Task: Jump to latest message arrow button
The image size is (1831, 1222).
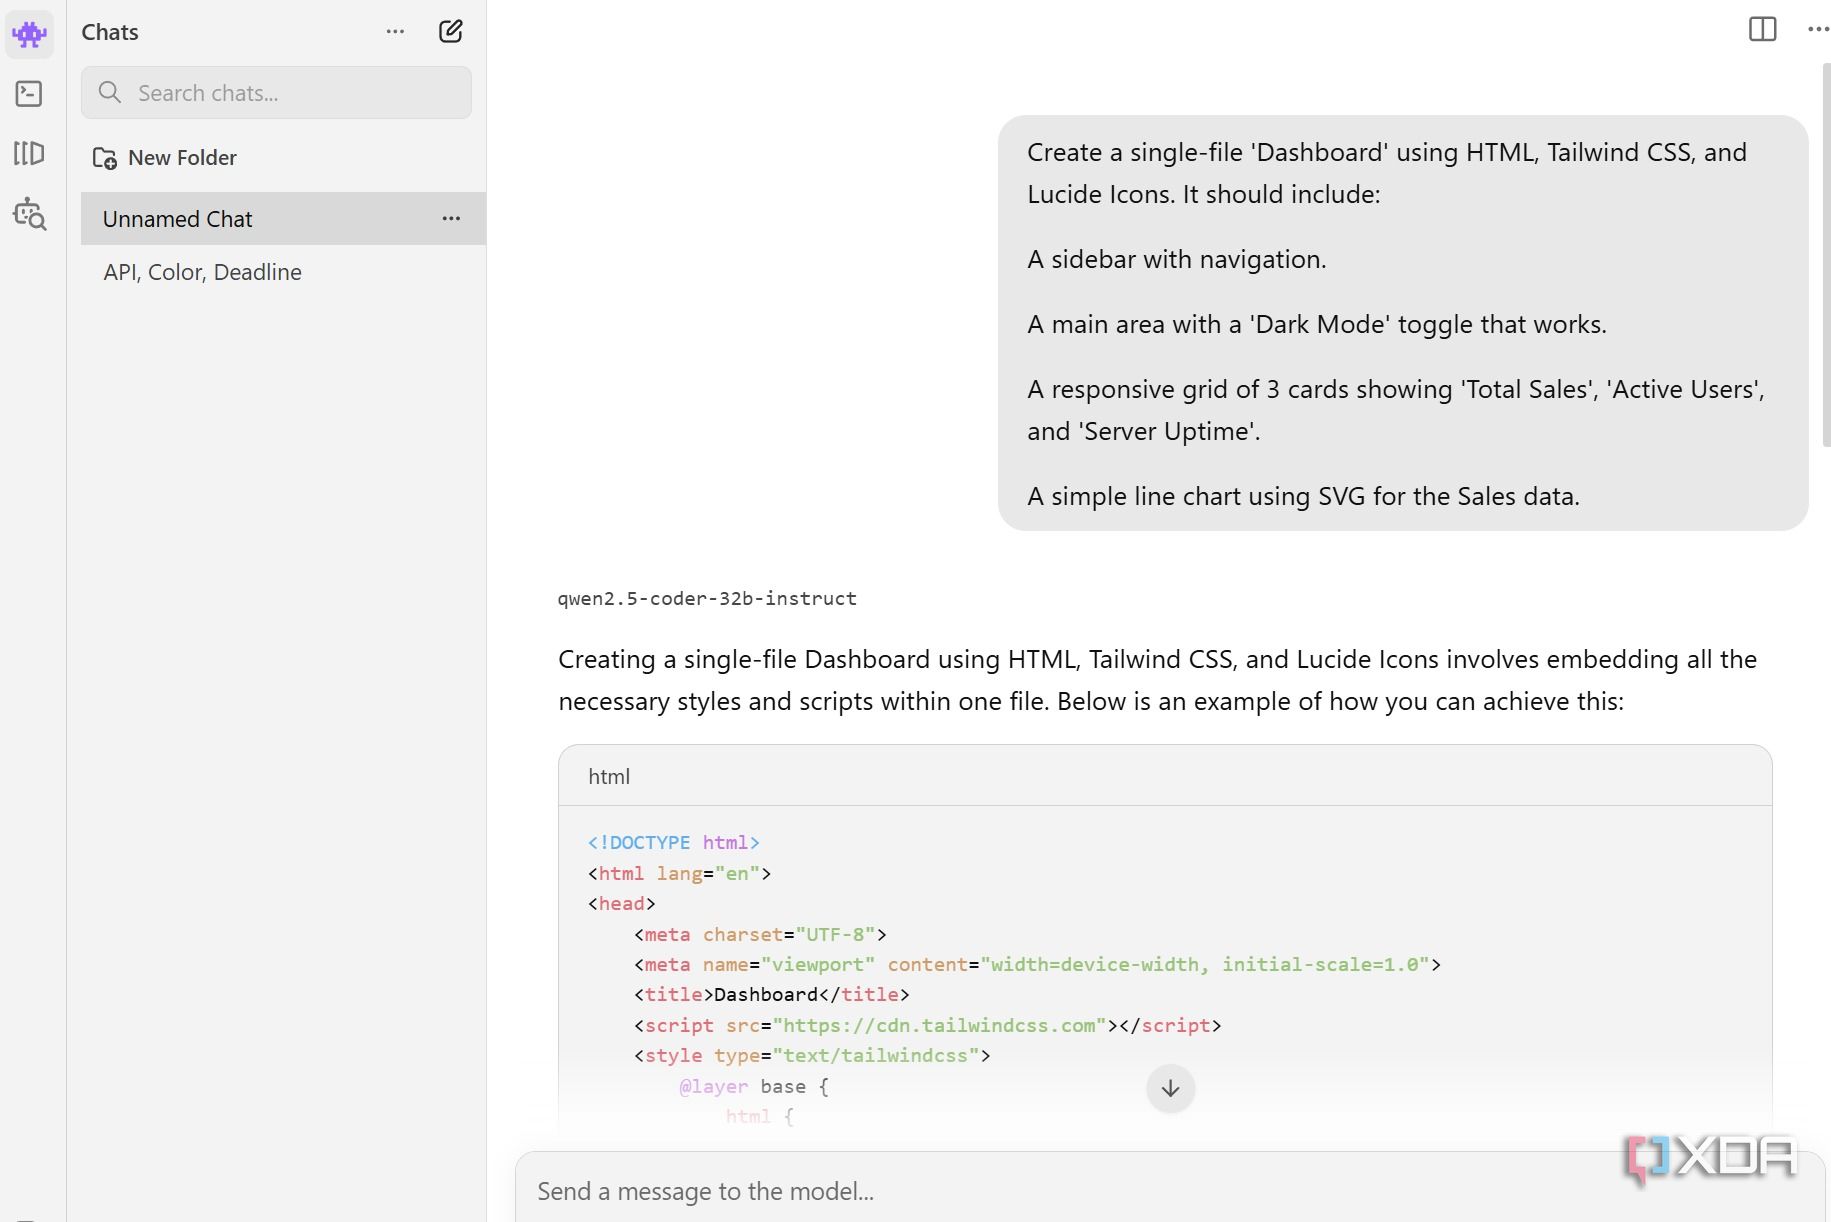Action: 1170,1087
